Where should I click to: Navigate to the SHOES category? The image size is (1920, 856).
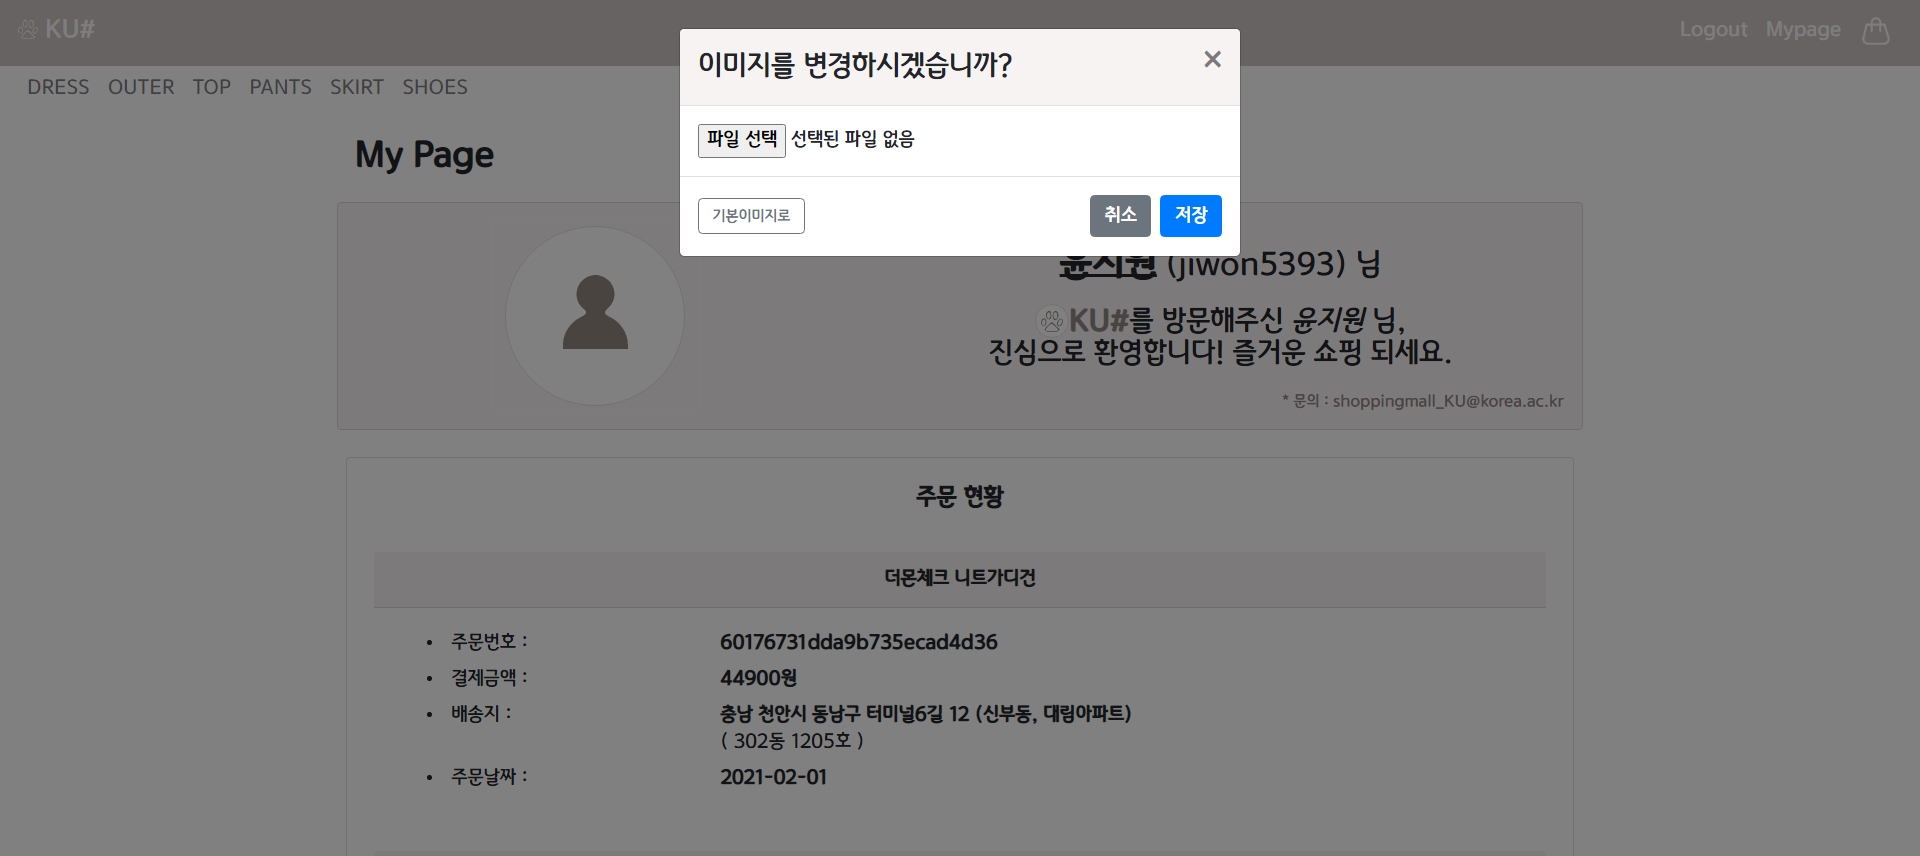point(435,87)
